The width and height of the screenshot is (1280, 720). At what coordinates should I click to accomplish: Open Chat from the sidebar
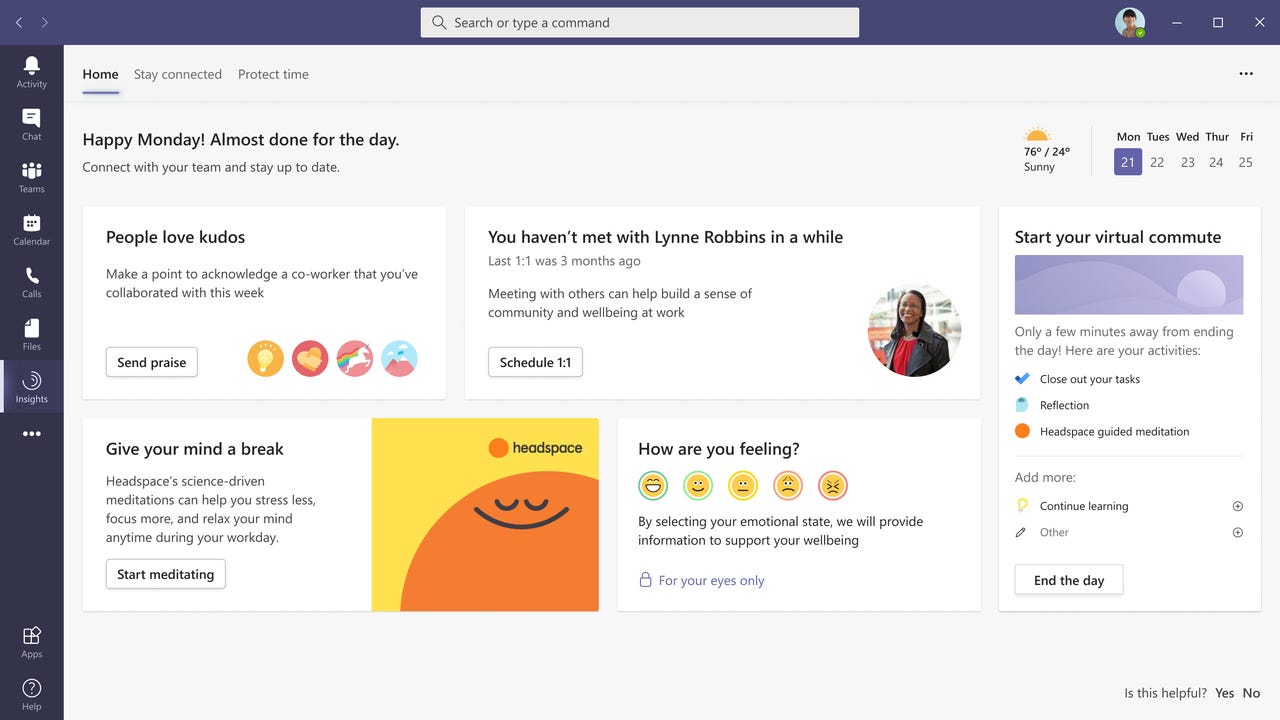pos(31,123)
